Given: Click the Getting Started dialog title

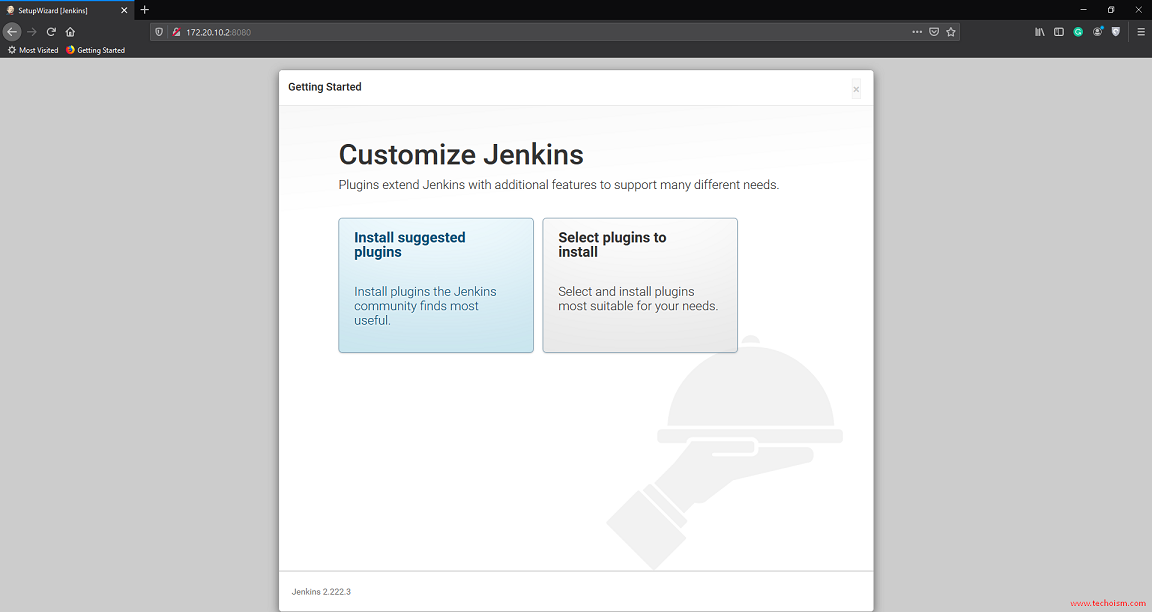Looking at the screenshot, I should click(325, 87).
